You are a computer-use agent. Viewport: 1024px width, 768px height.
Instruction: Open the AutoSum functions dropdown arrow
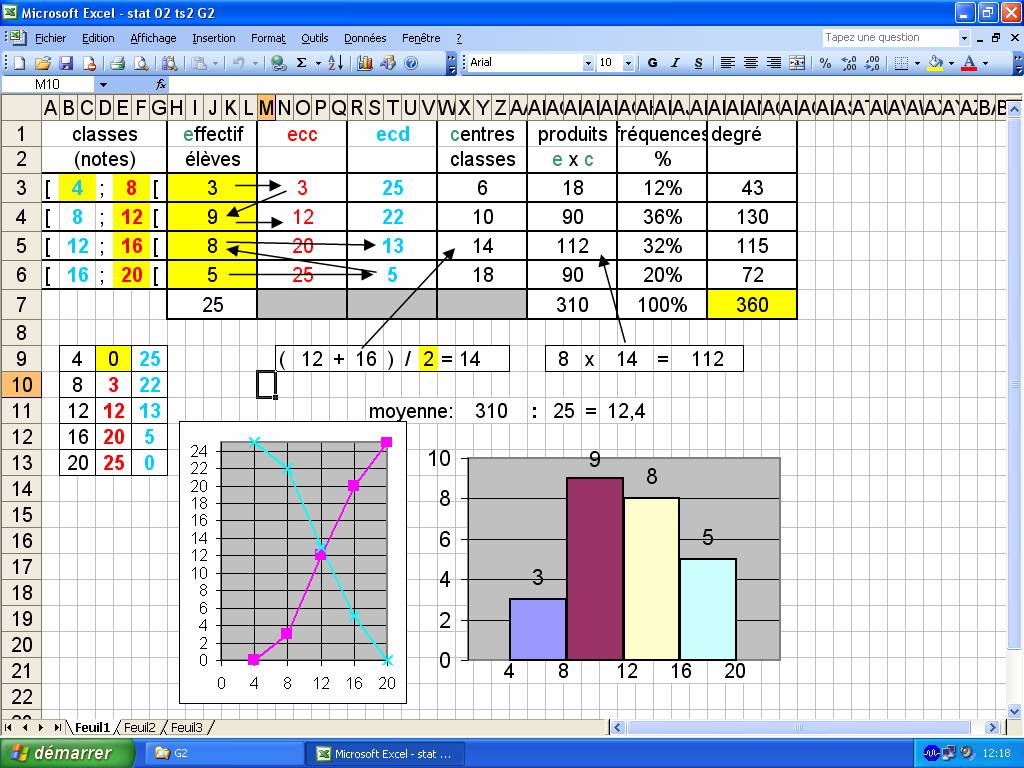318,63
